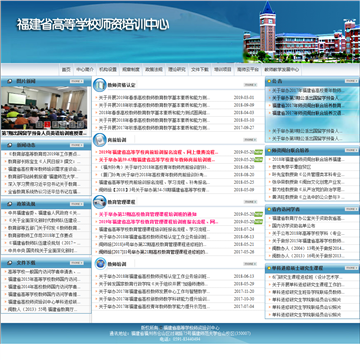Open 教师教学发展中心 navigation item
The height and width of the screenshot is (360, 360).
[x=282, y=70]
